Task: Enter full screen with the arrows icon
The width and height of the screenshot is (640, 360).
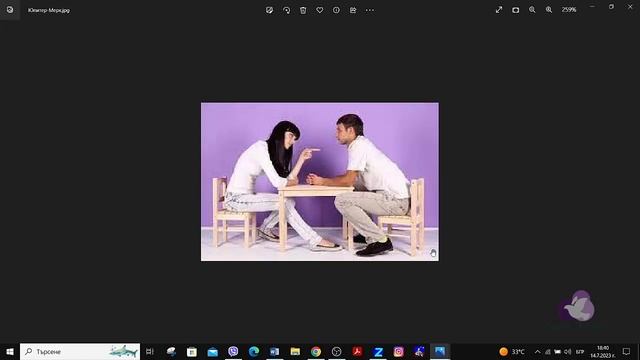Action: 499,10
